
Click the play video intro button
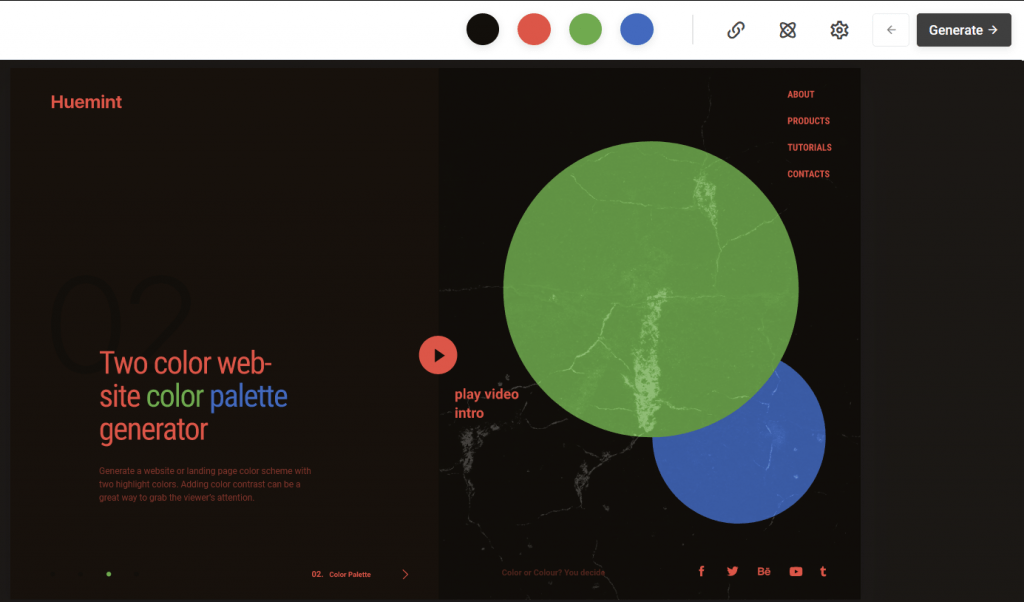coord(438,355)
